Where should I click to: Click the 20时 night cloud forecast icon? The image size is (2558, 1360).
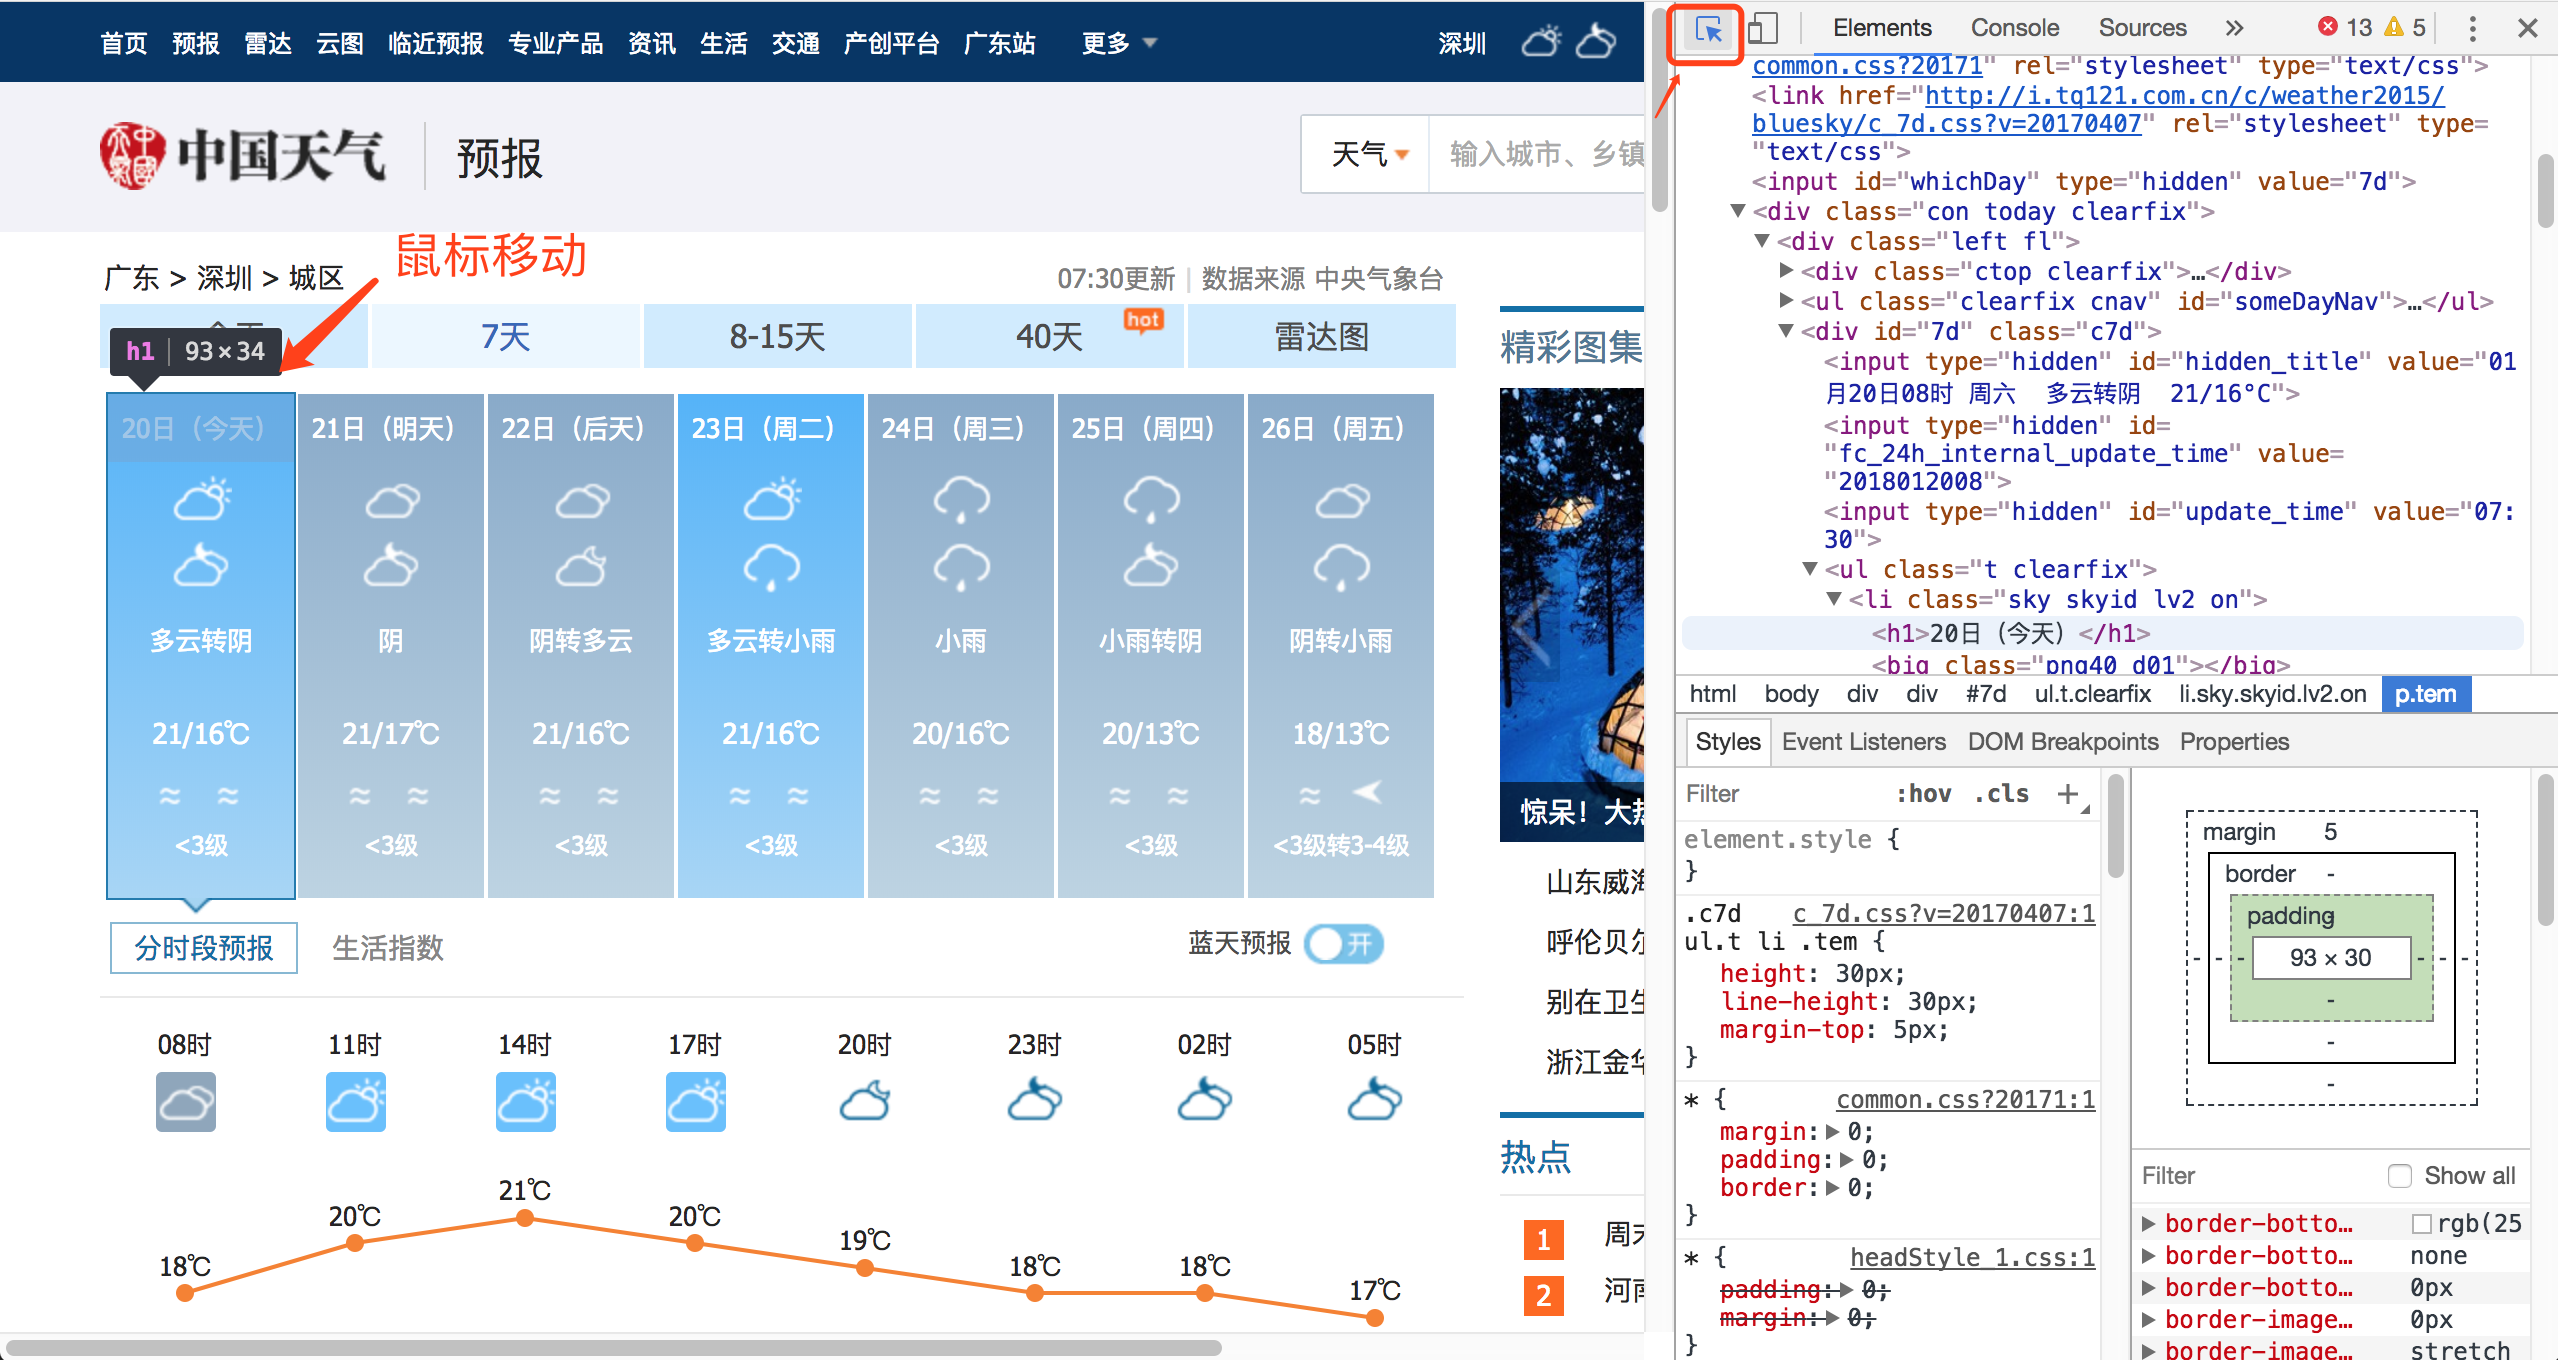pos(866,1101)
